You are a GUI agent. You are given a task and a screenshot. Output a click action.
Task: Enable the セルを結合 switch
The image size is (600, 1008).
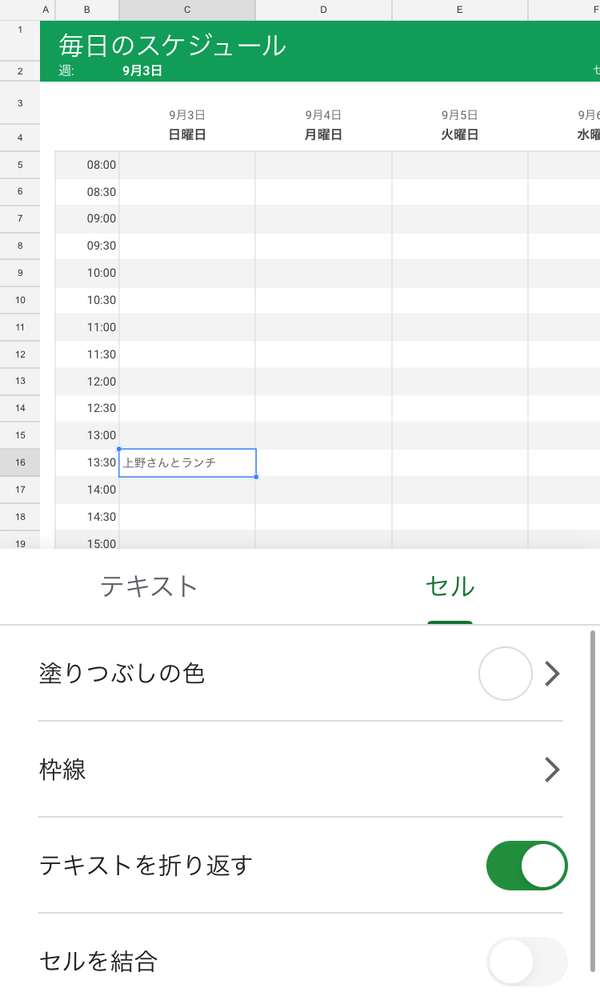pyautogui.click(x=527, y=961)
